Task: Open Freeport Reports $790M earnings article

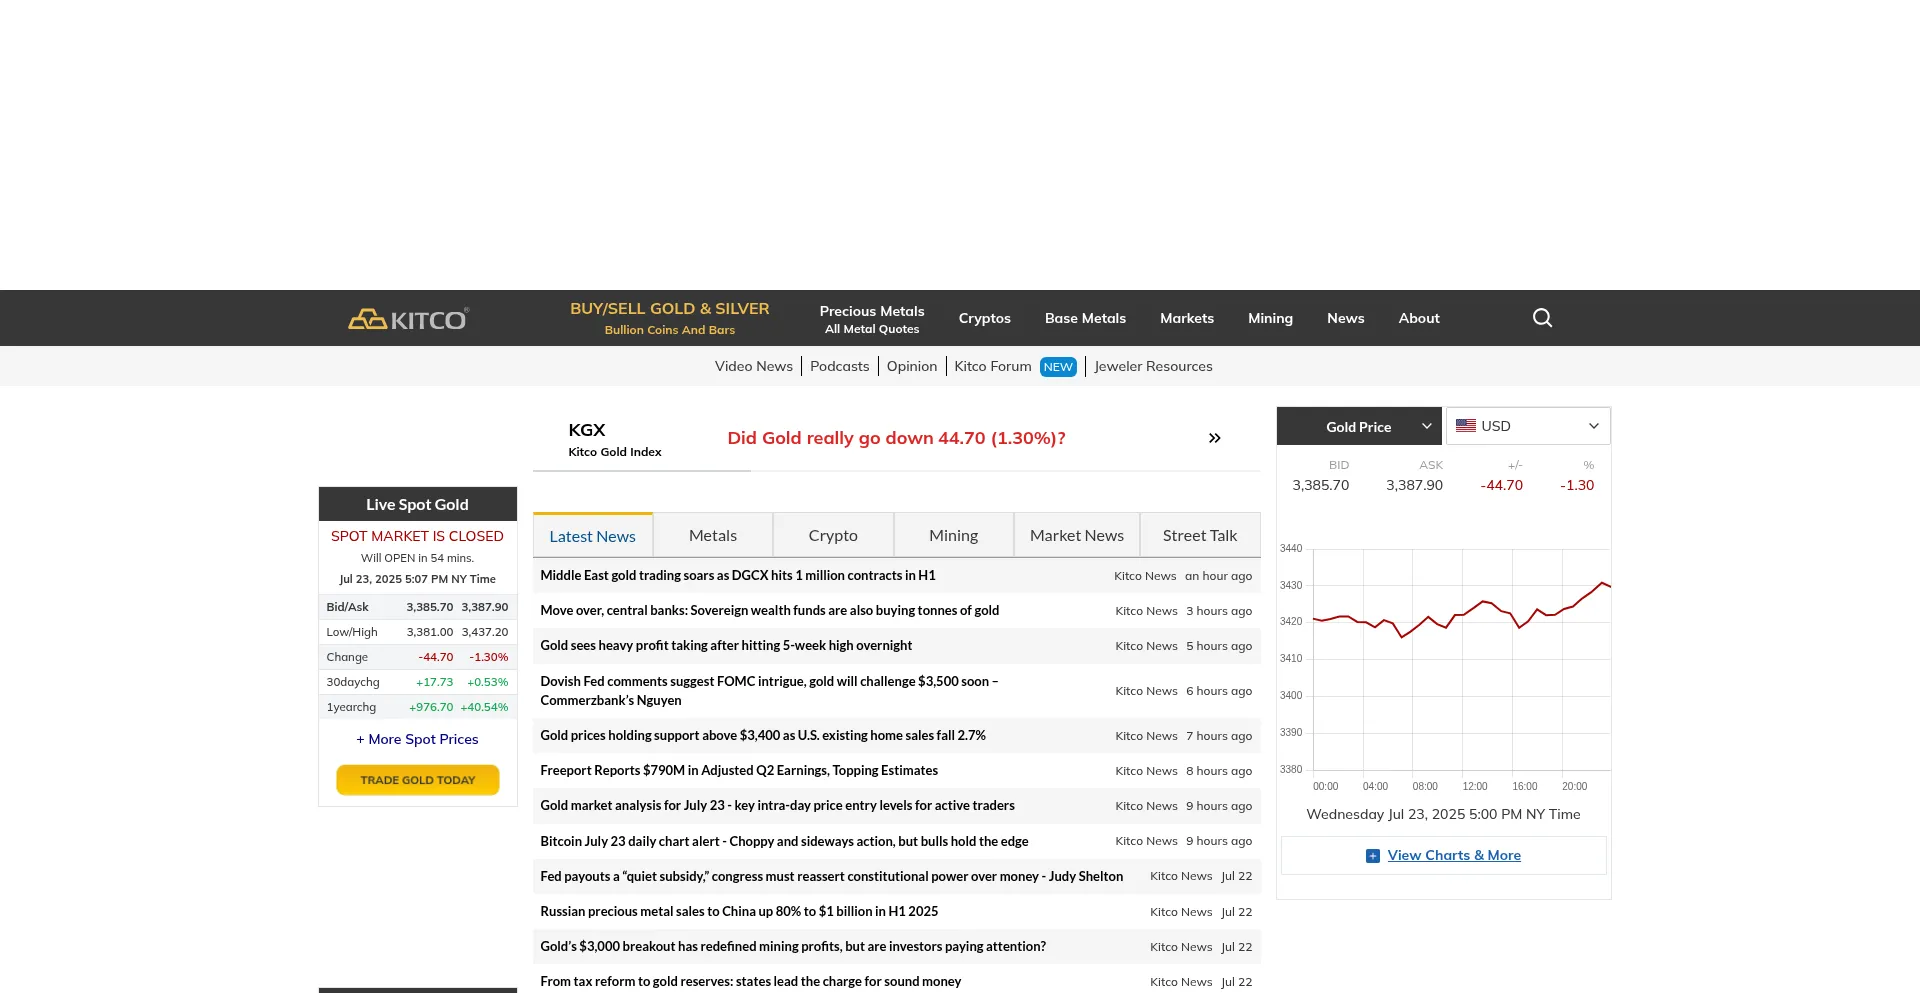Action: click(x=739, y=771)
